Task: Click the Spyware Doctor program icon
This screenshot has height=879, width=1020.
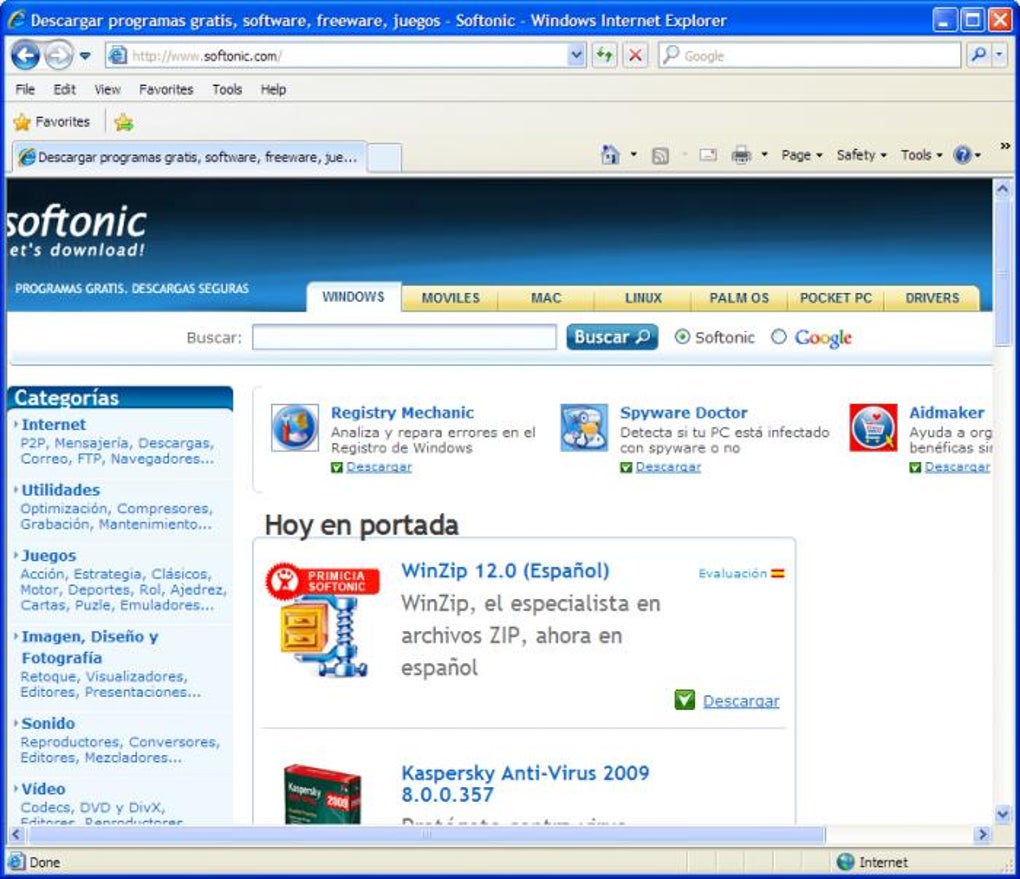Action: 584,427
